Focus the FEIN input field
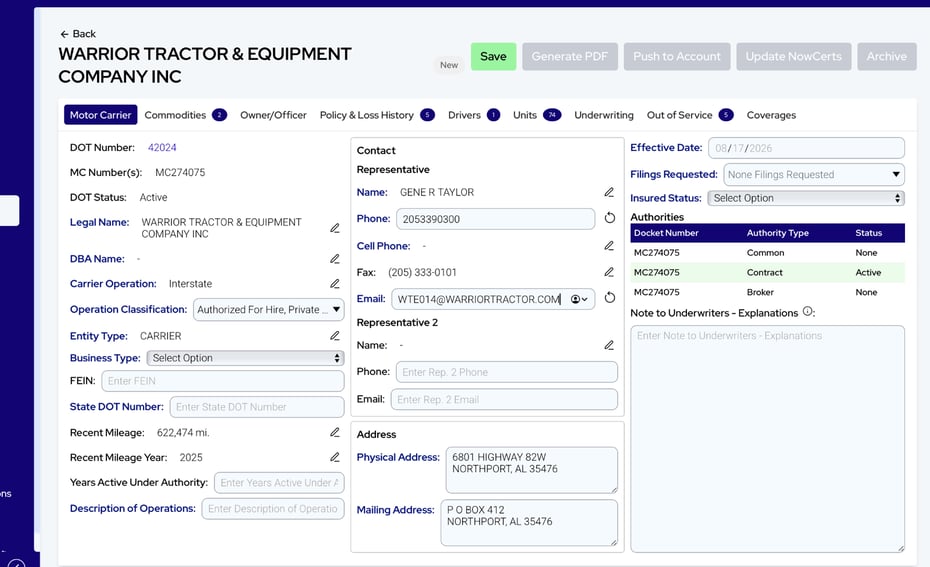 223,381
